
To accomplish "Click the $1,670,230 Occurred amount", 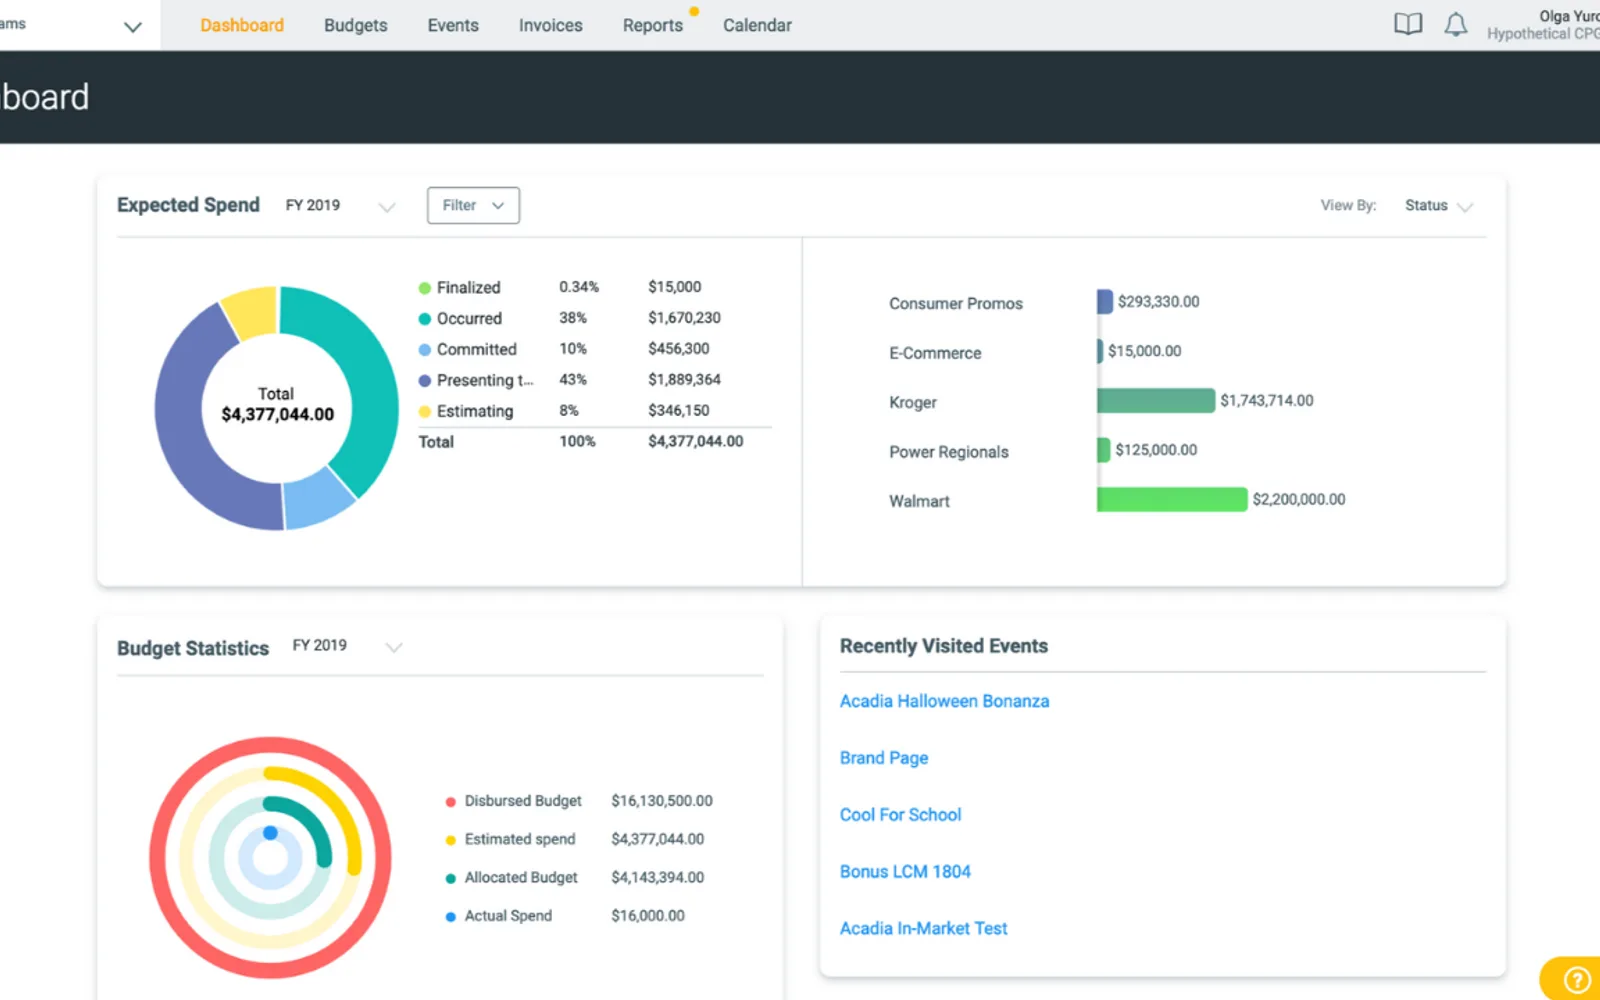I will (x=684, y=318).
